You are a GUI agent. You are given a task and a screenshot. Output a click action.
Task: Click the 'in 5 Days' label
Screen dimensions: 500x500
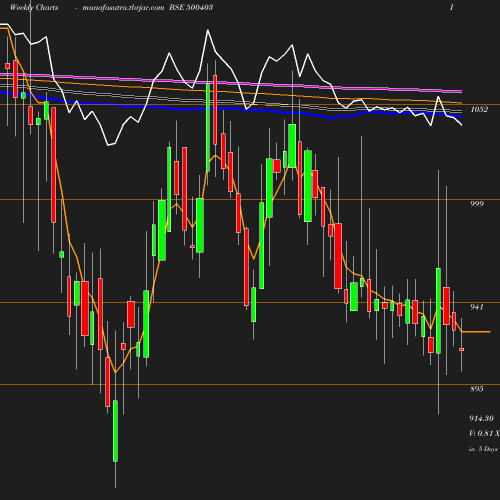click(x=483, y=449)
